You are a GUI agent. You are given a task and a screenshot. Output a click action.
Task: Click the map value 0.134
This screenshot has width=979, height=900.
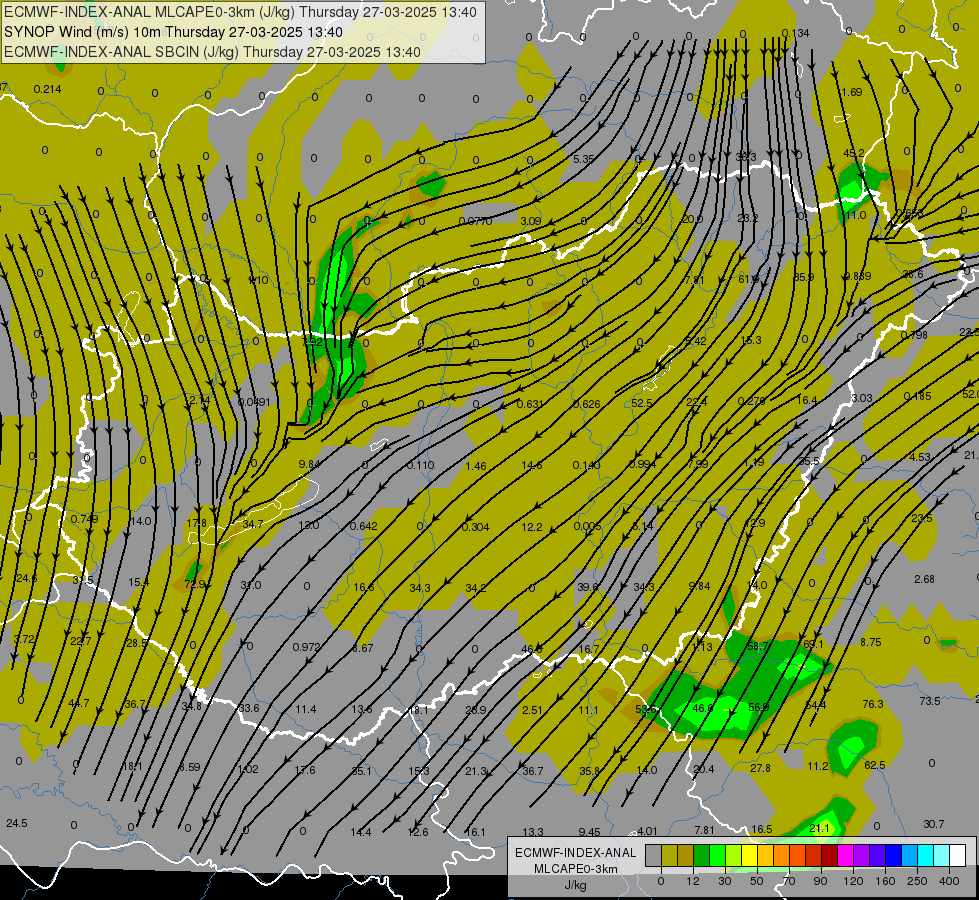click(795, 33)
